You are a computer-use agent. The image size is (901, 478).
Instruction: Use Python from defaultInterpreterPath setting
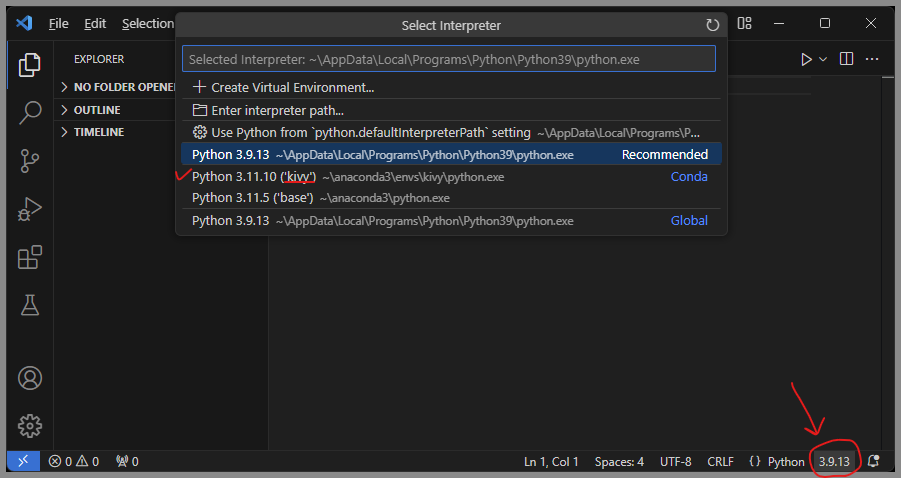[x=451, y=133]
